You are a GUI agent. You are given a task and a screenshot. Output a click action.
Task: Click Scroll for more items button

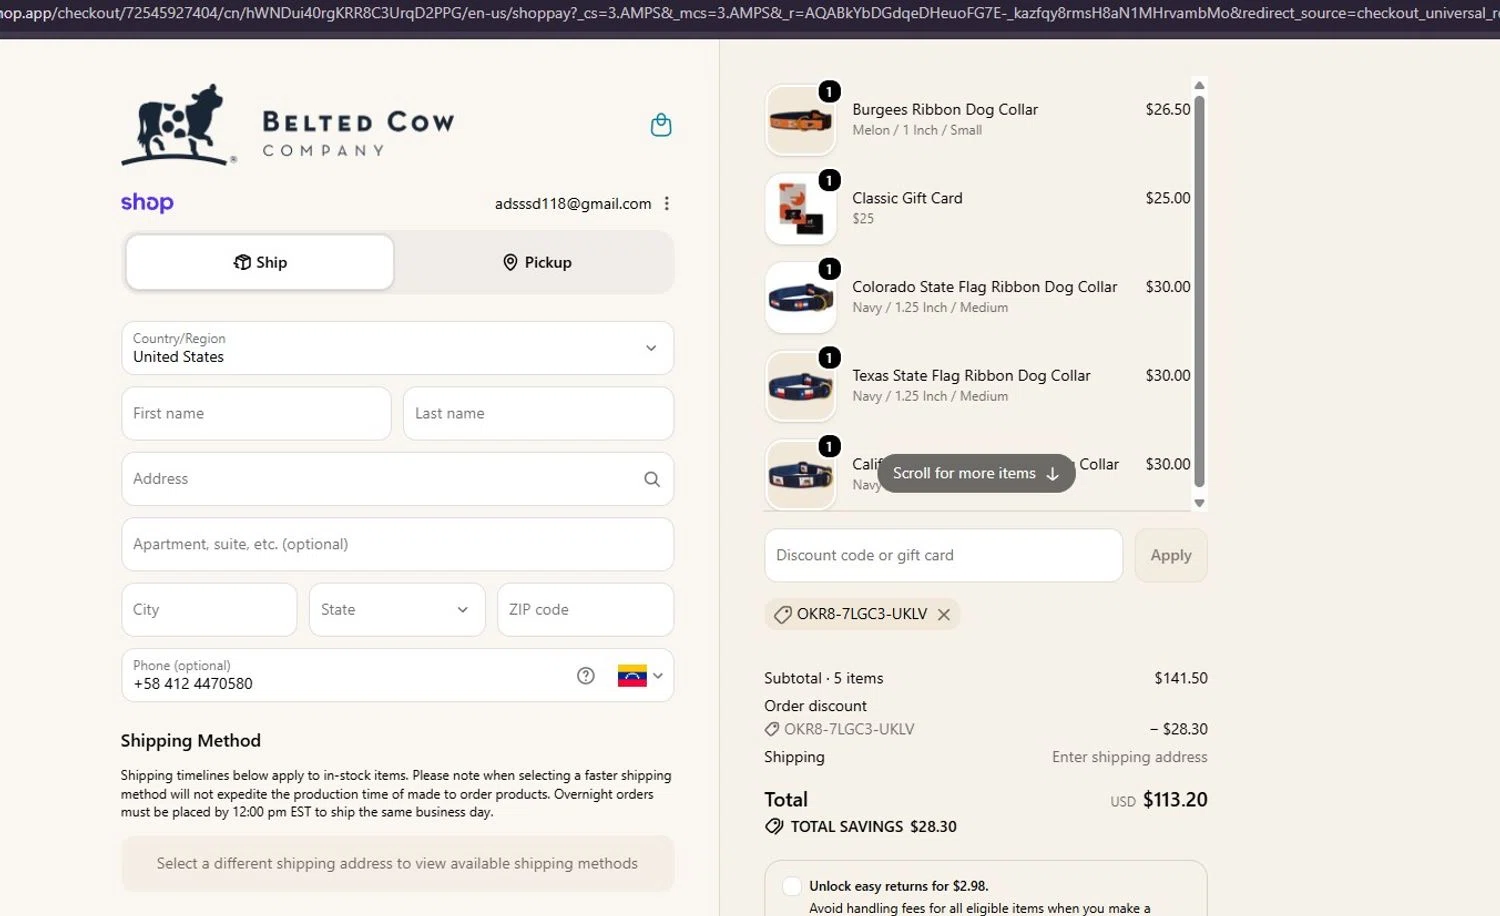tap(976, 473)
